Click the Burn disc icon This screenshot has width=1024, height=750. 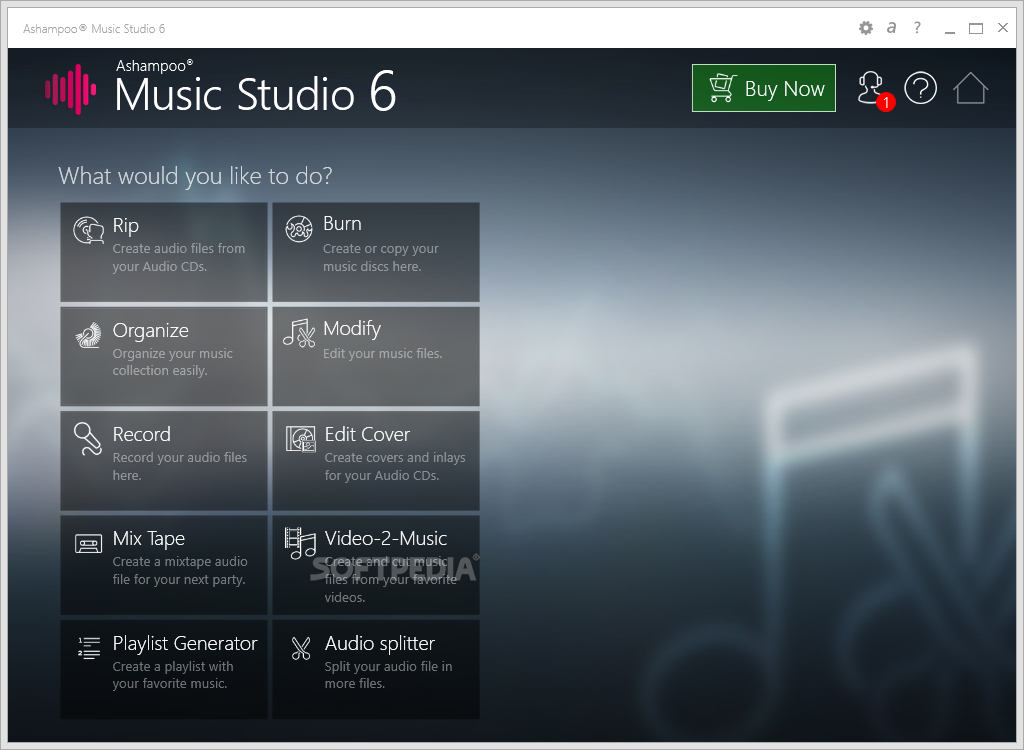pos(299,229)
